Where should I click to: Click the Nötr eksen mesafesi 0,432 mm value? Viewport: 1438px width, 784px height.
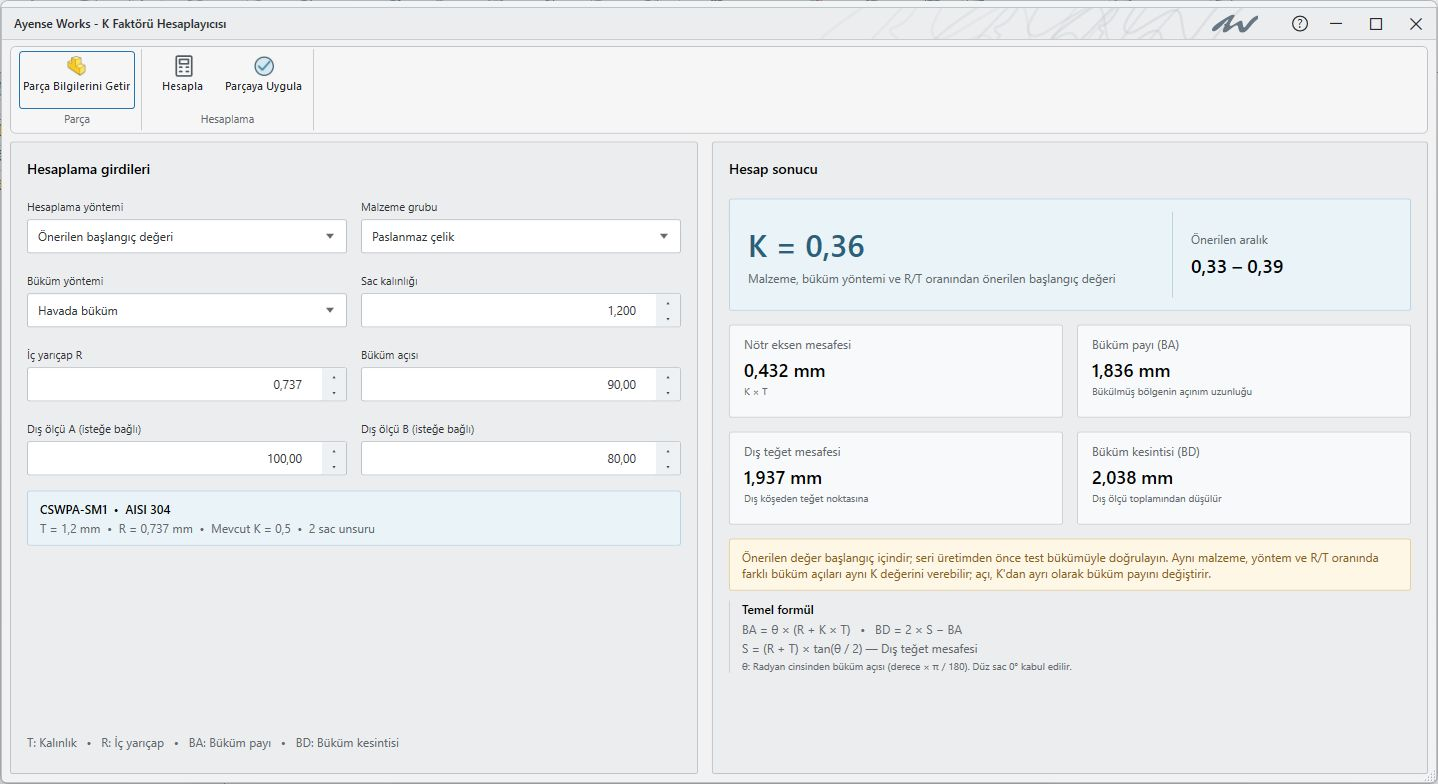(785, 371)
